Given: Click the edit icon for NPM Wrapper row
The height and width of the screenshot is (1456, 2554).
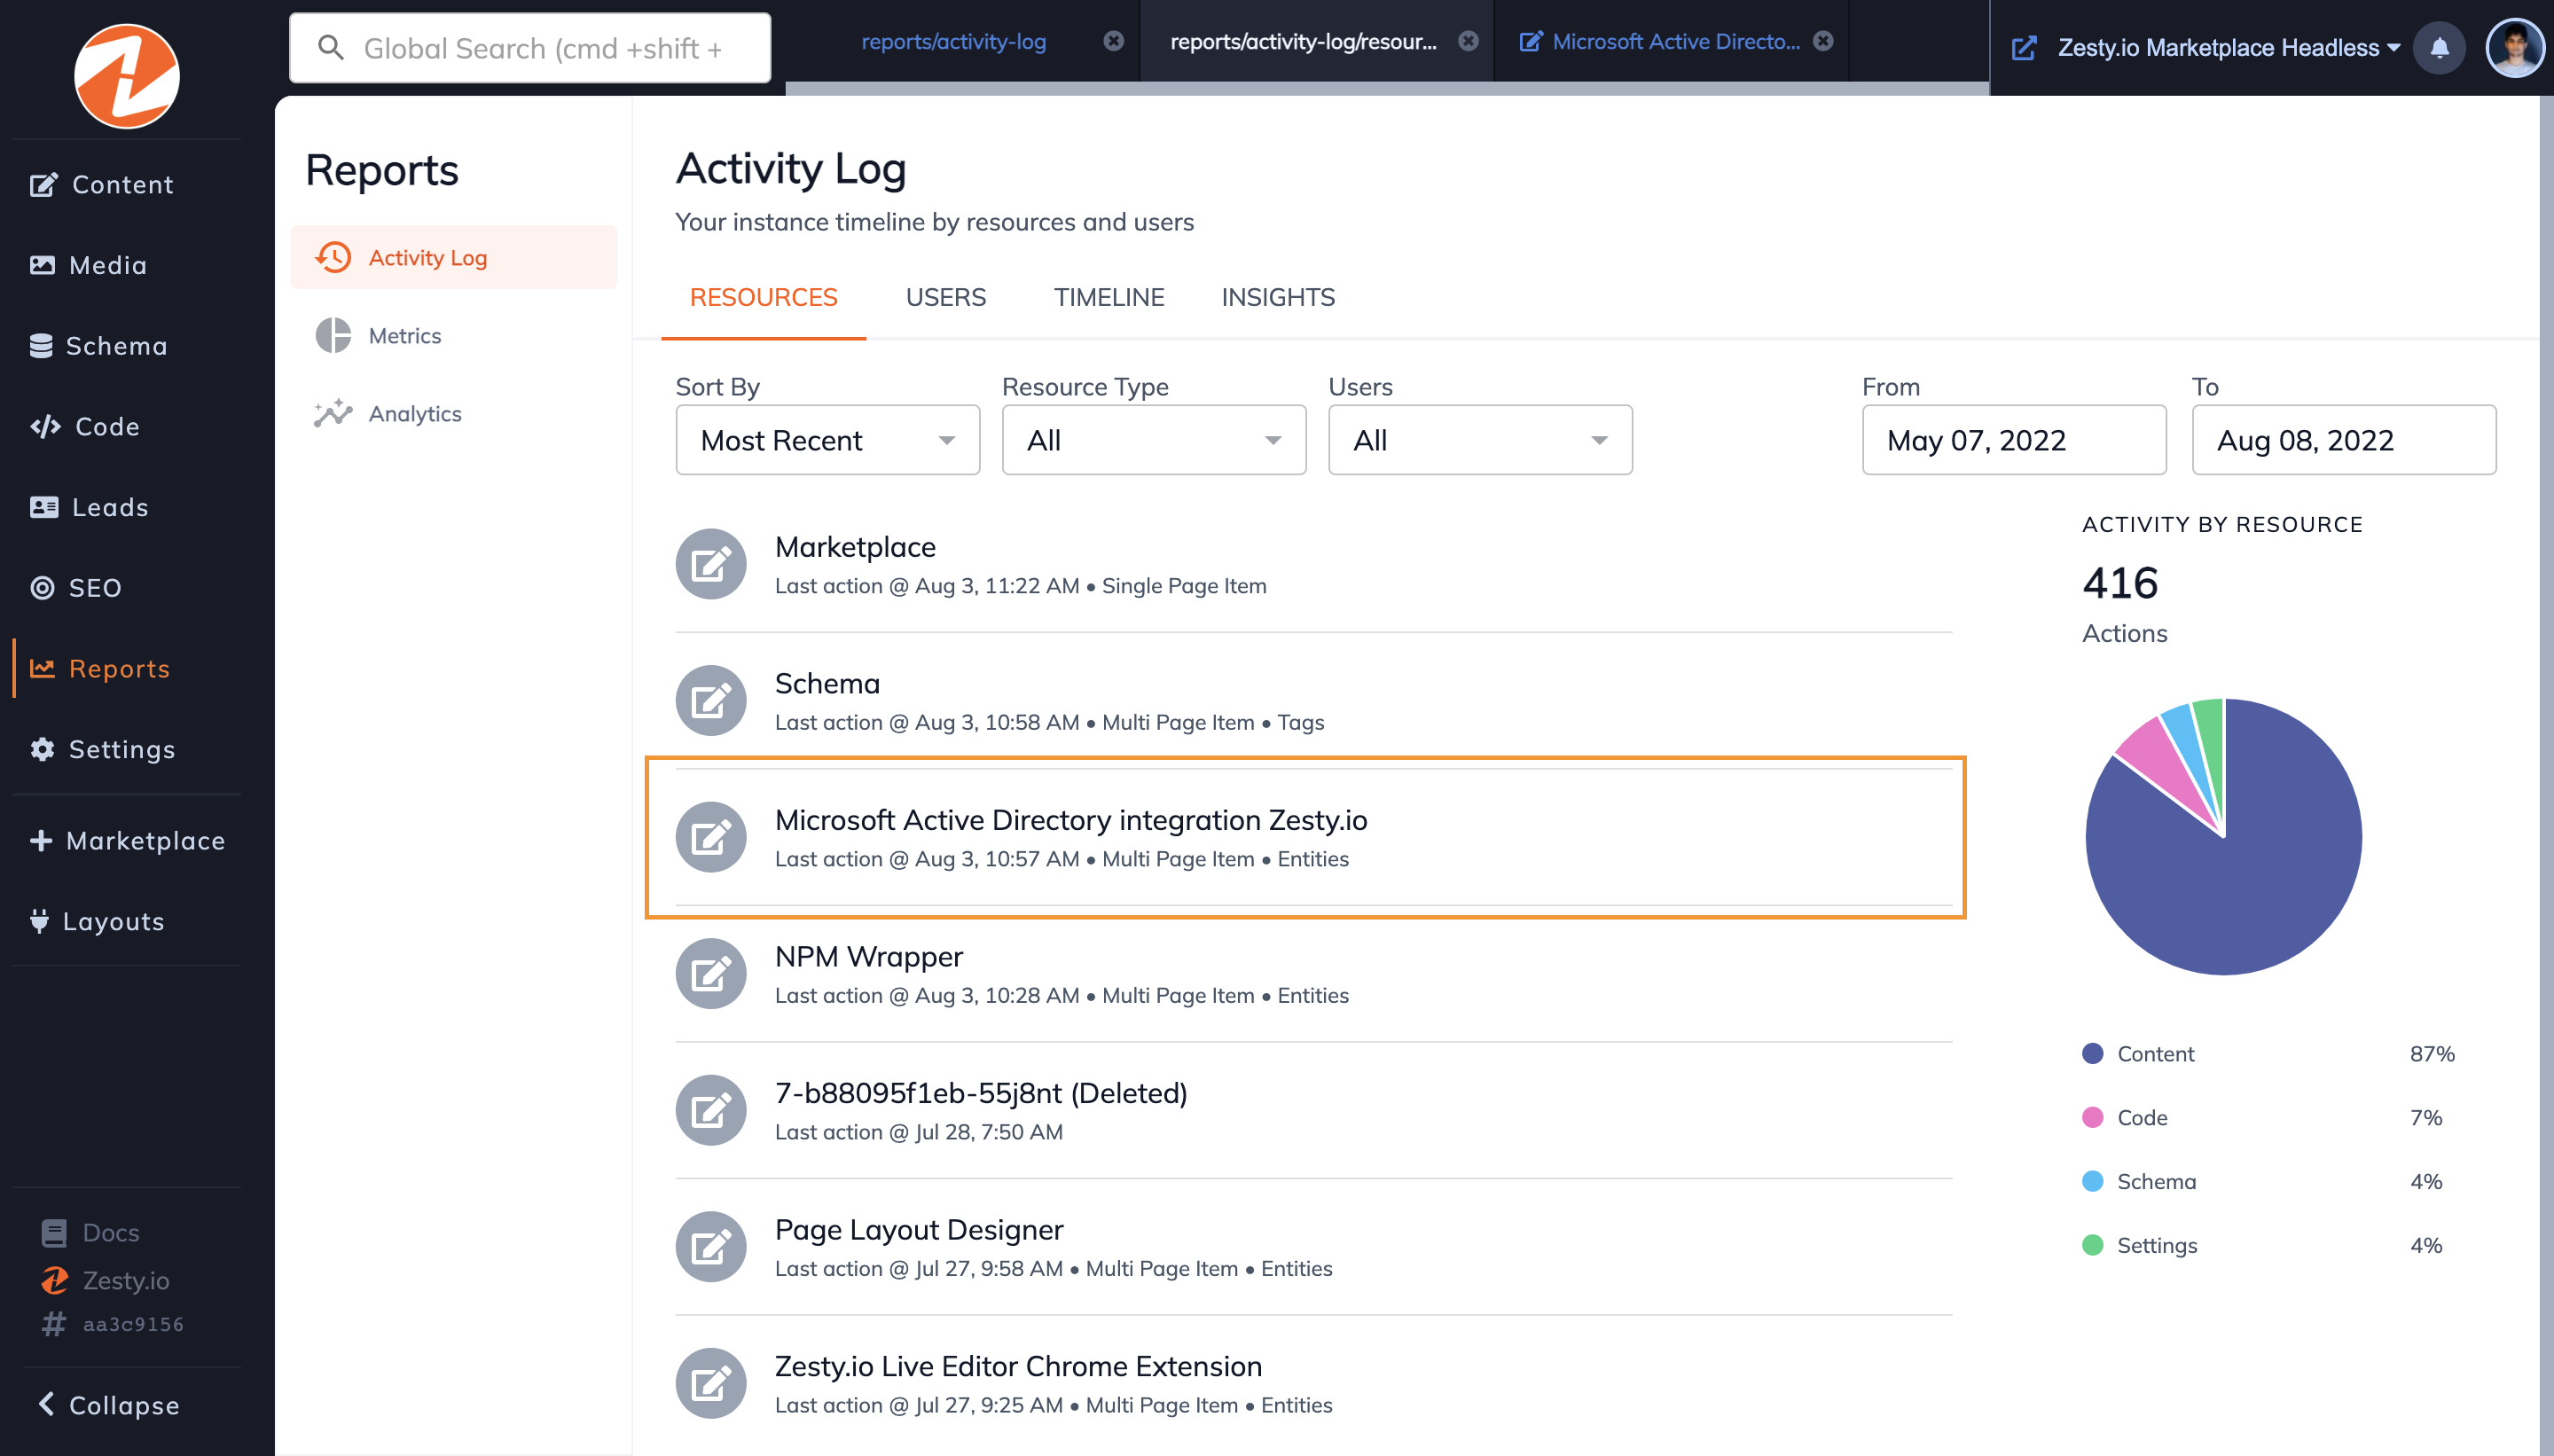Looking at the screenshot, I should 711,974.
